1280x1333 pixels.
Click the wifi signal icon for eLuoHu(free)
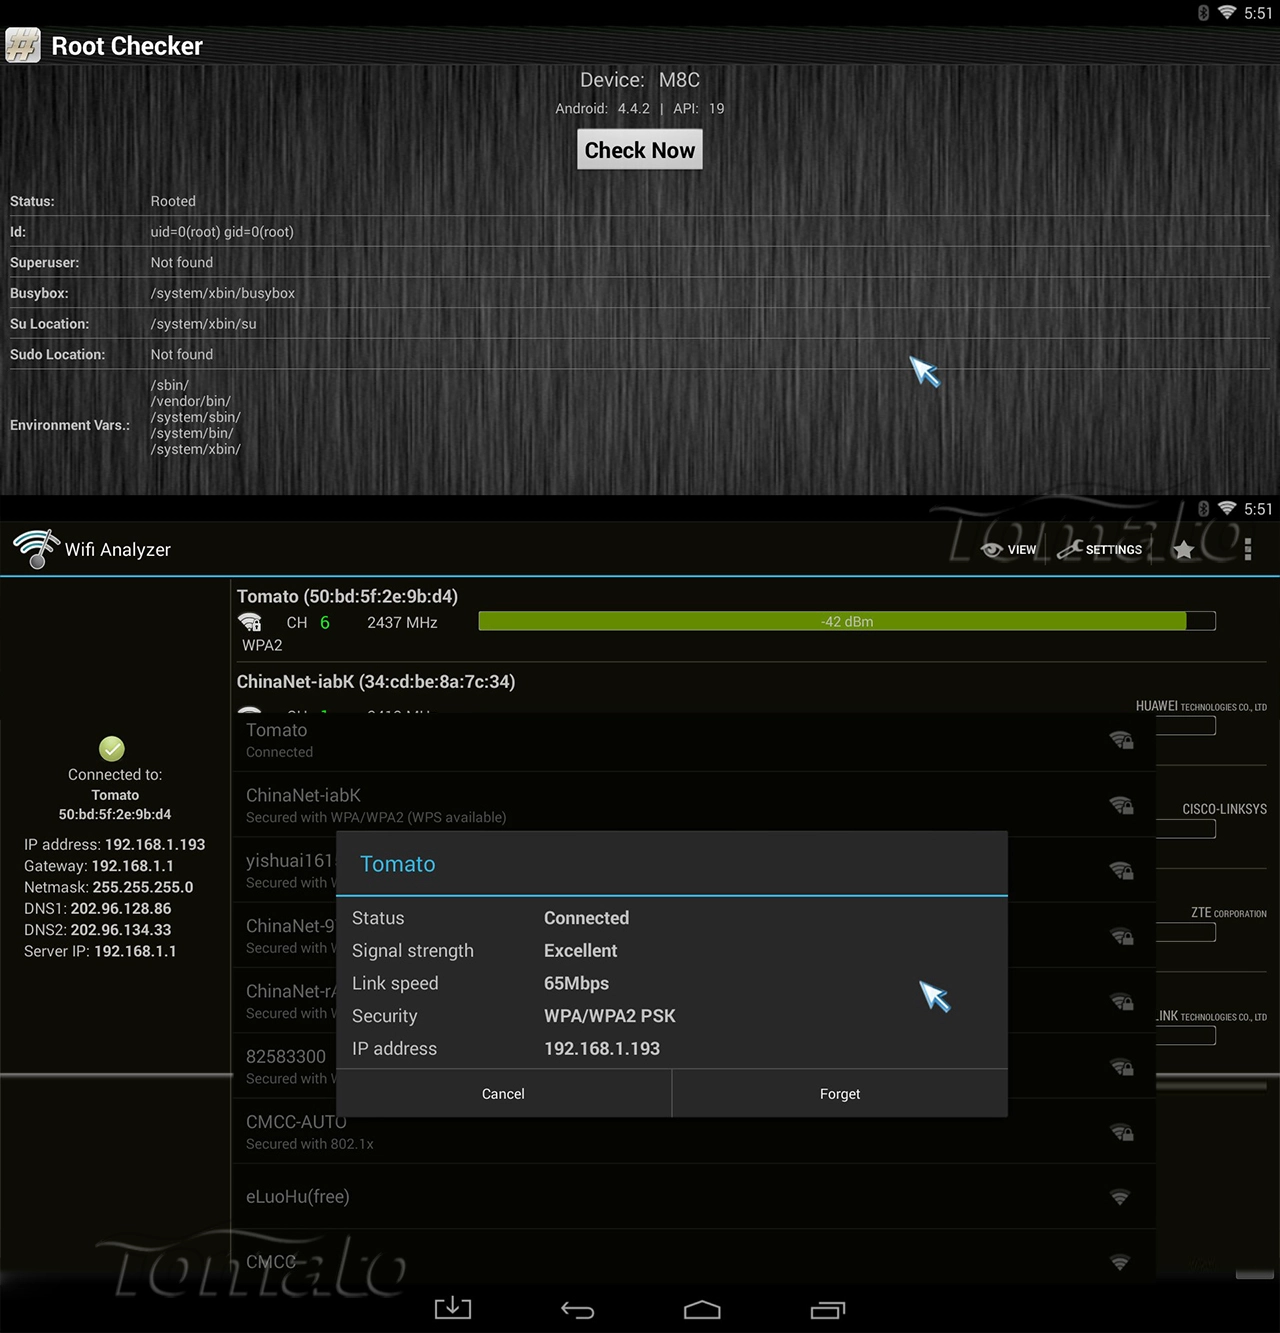pyautogui.click(x=1120, y=1197)
